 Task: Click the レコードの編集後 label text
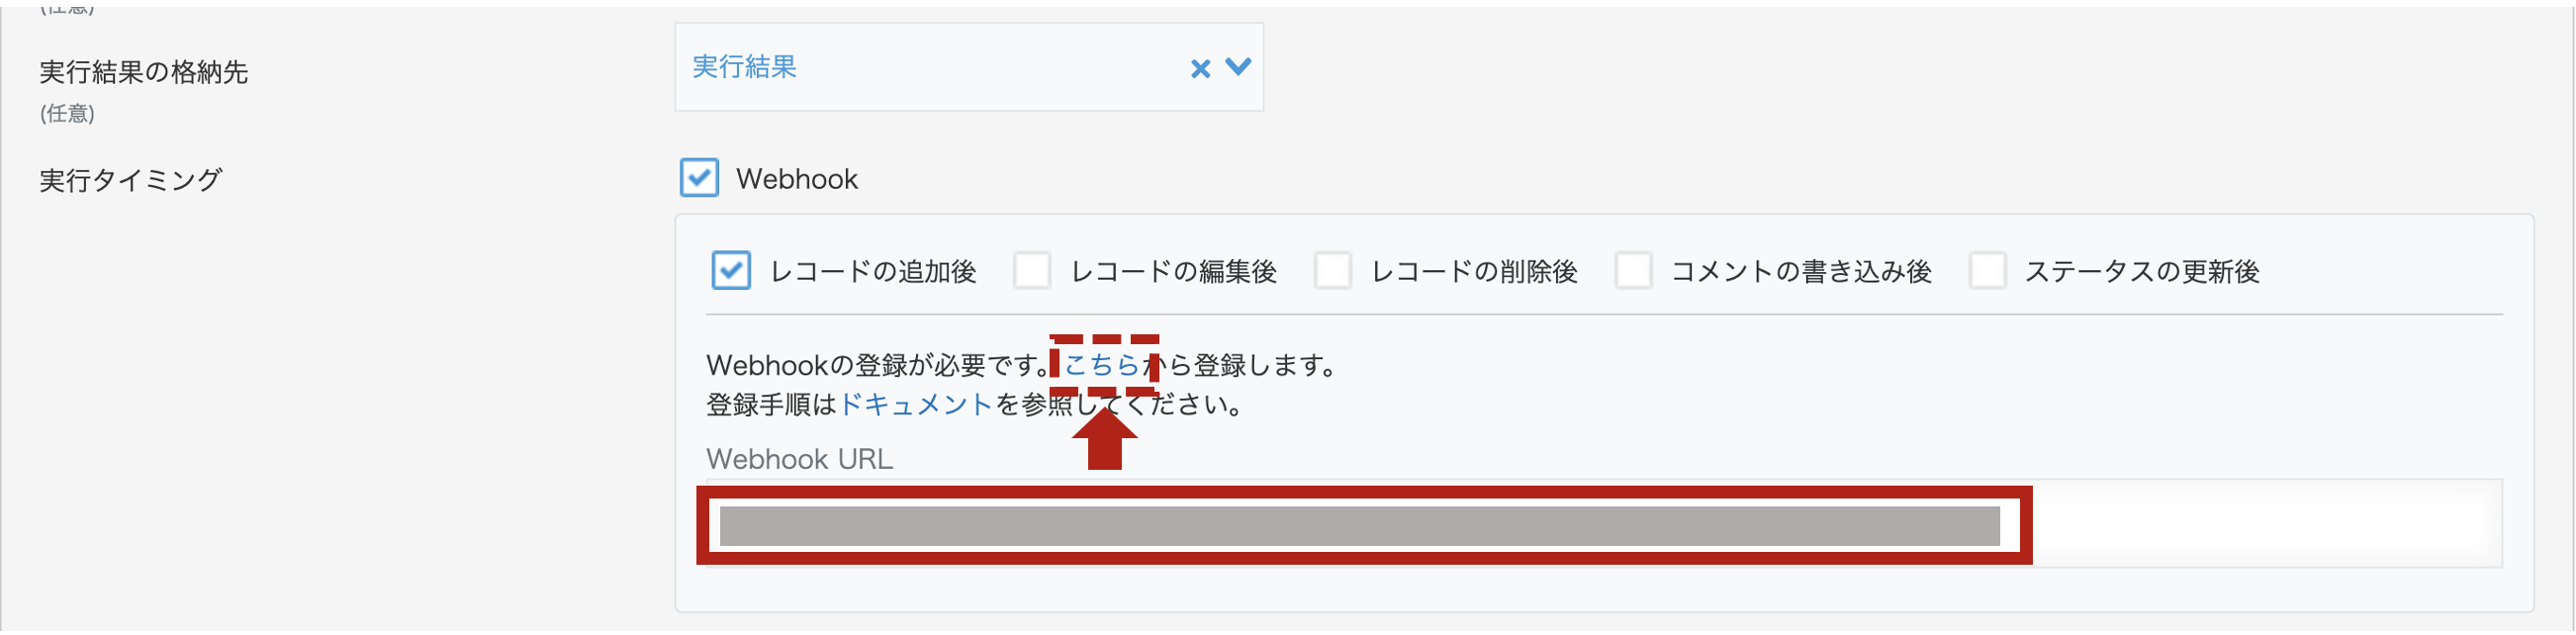pyautogui.click(x=1174, y=272)
